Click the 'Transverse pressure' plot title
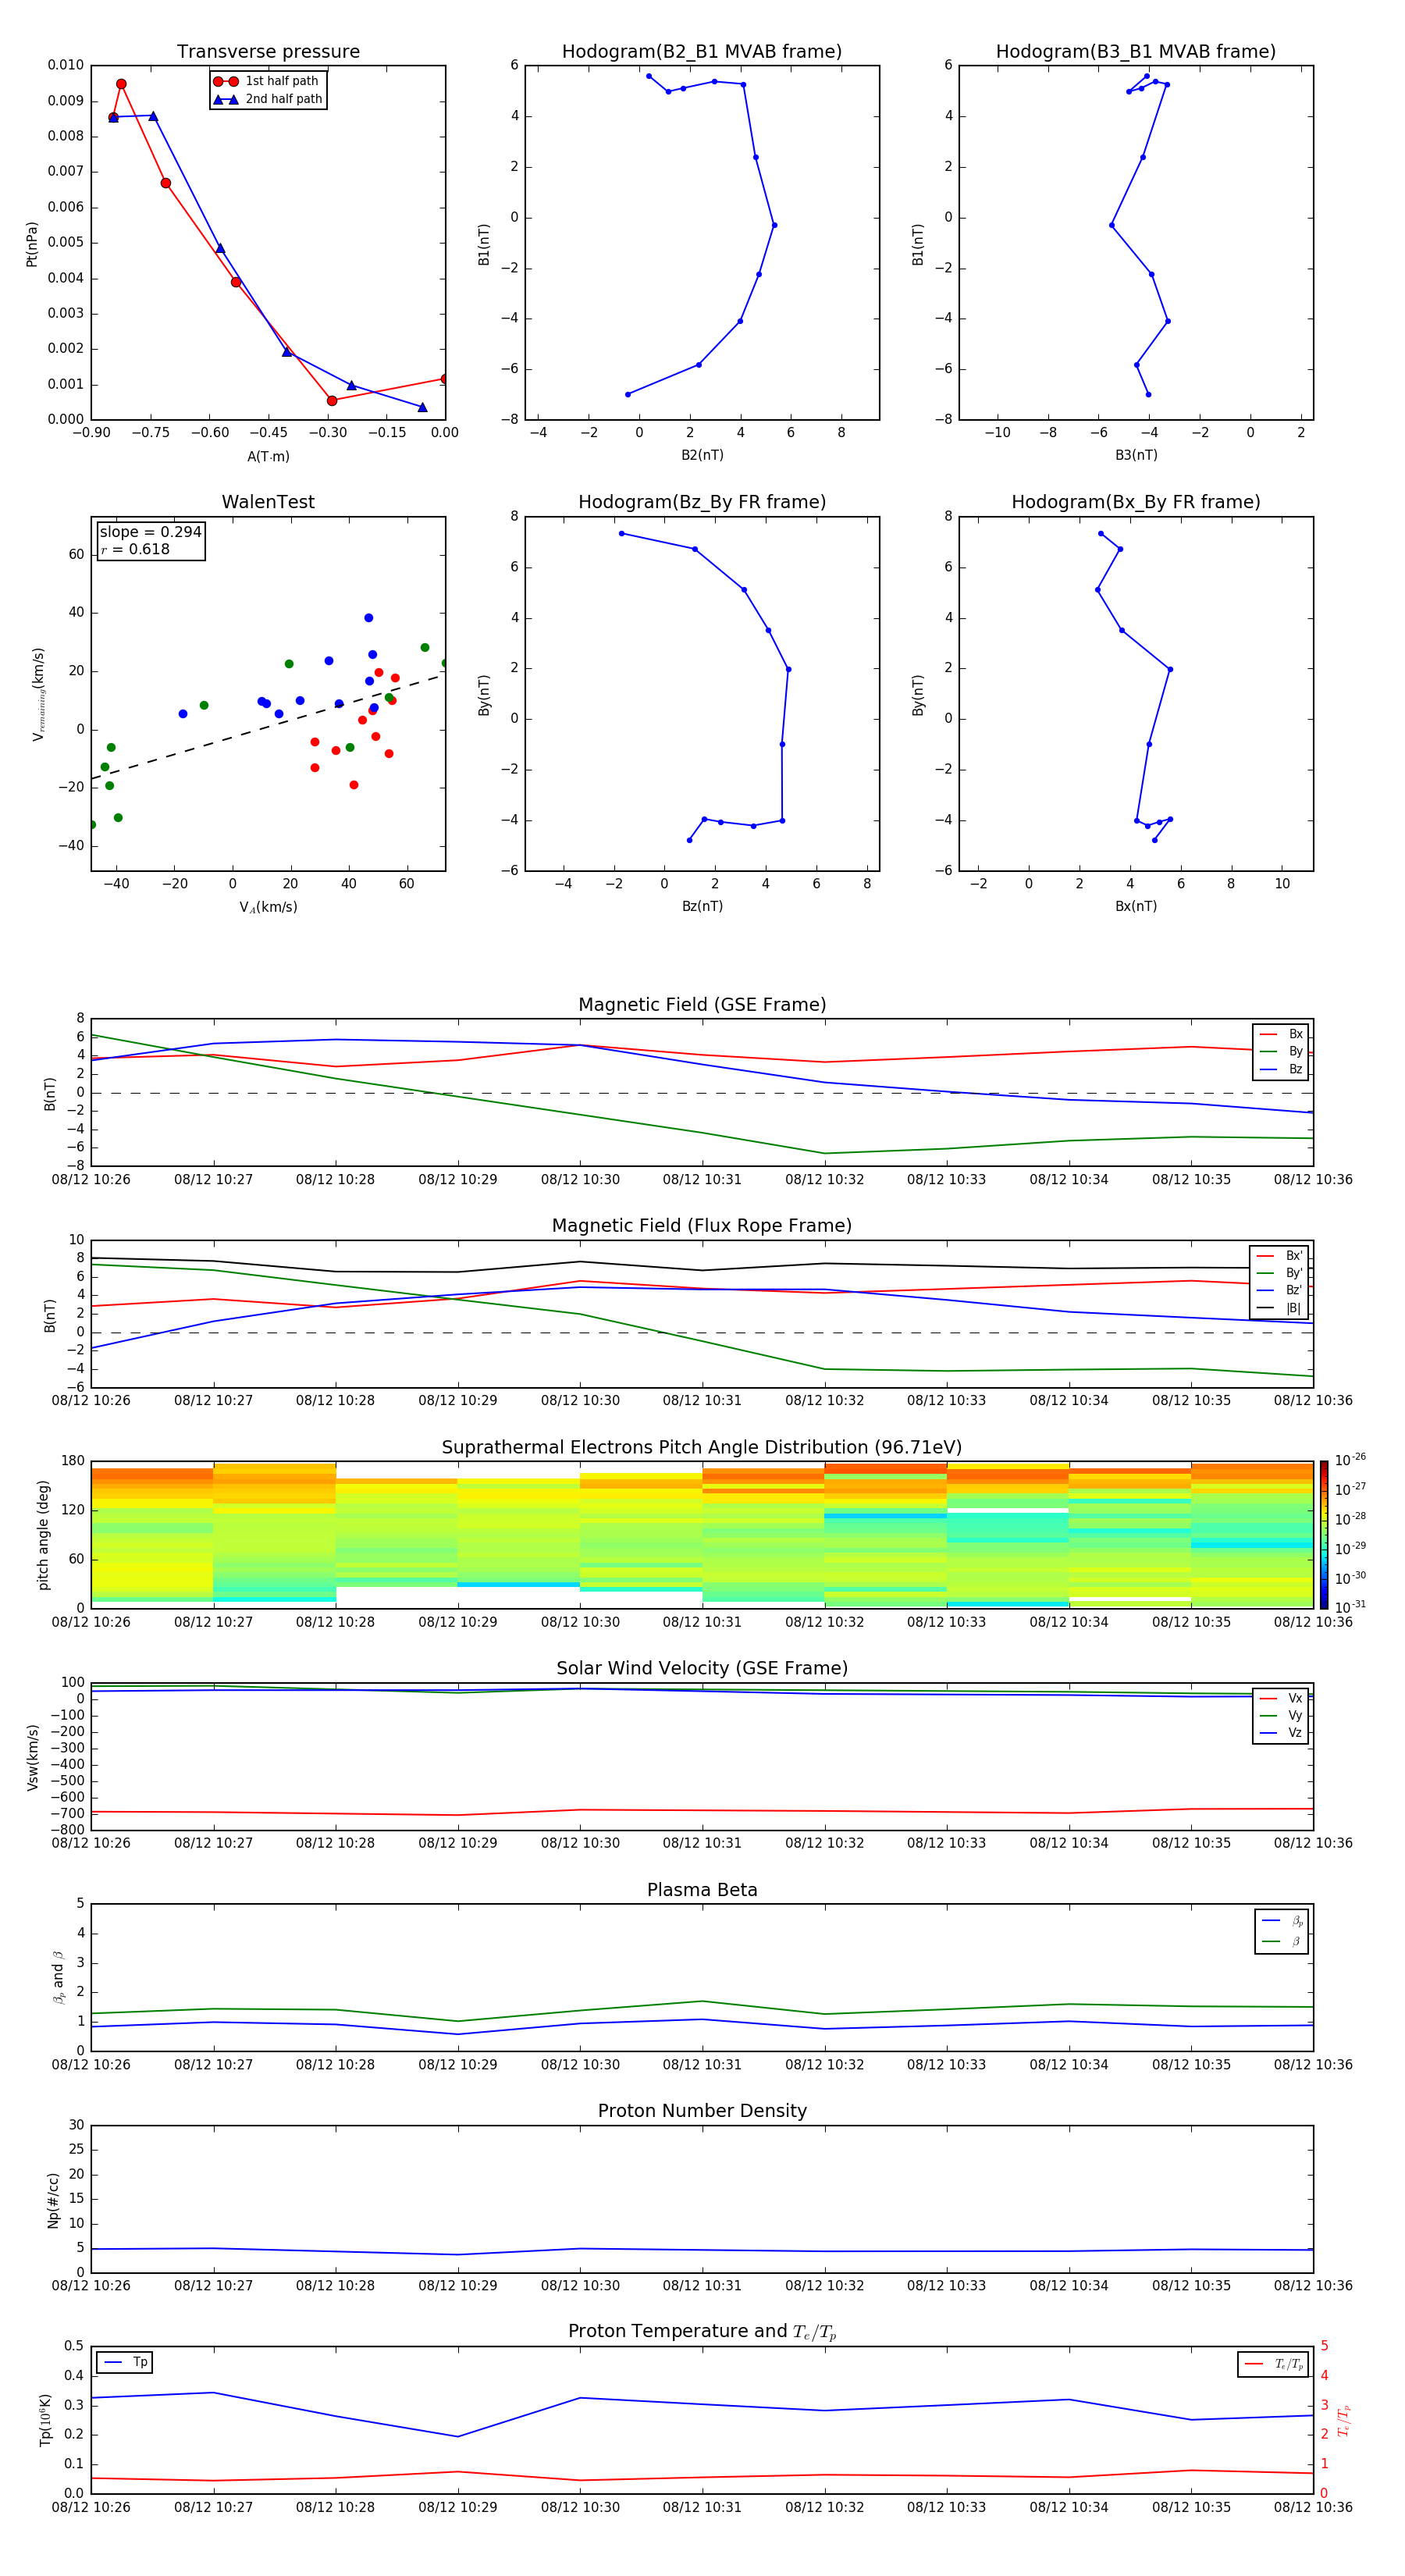 point(268,51)
